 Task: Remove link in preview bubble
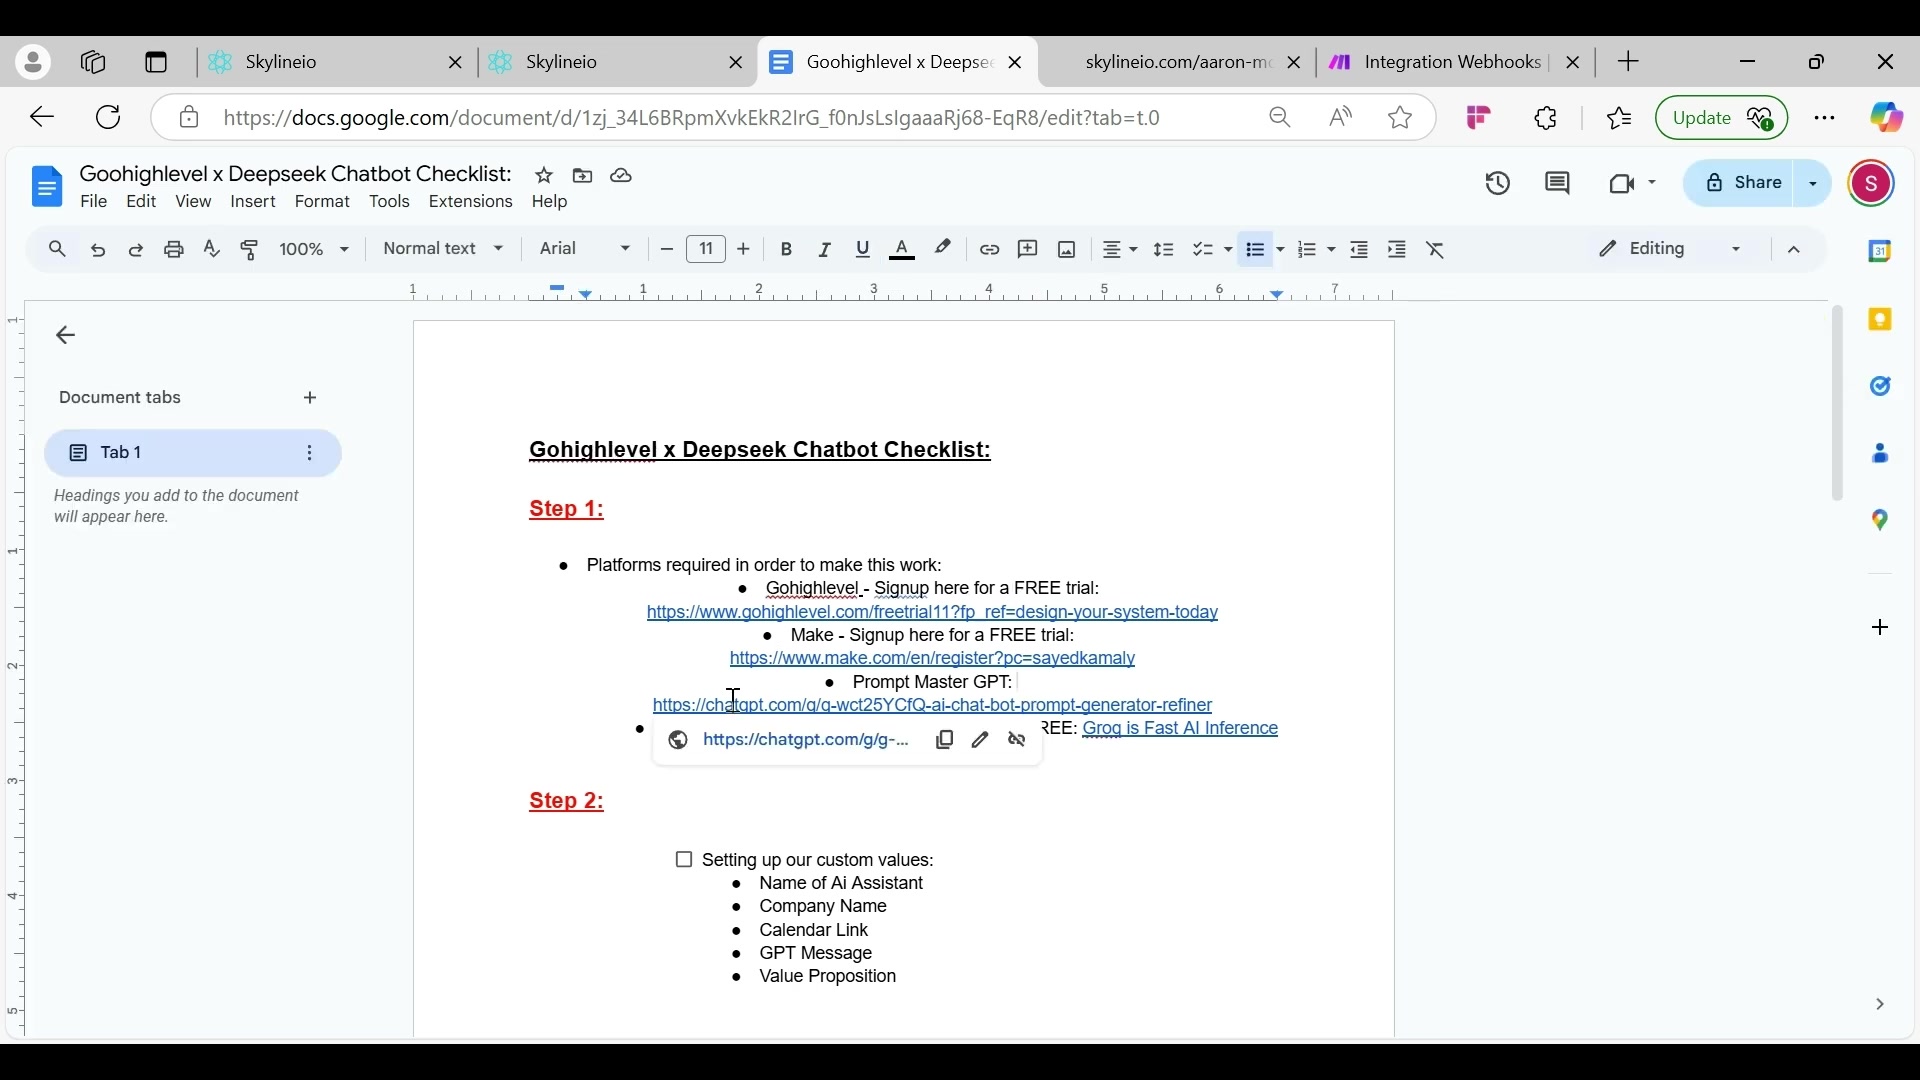[1018, 741]
